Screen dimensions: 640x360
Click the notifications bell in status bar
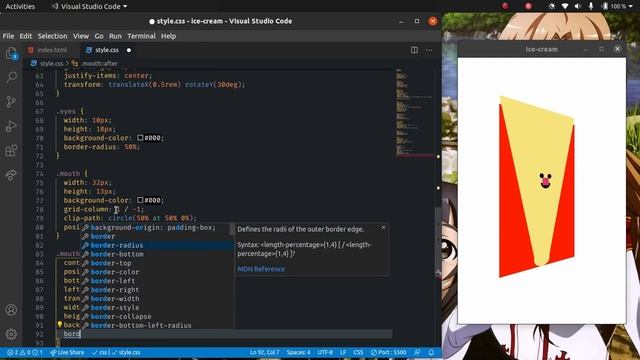(431, 352)
